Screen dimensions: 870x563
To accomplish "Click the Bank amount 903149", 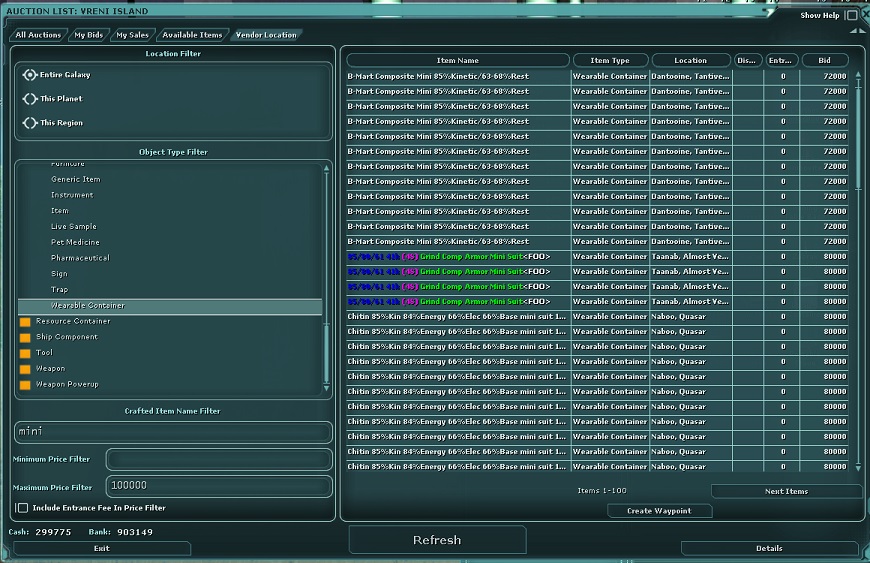I will (x=135, y=532).
